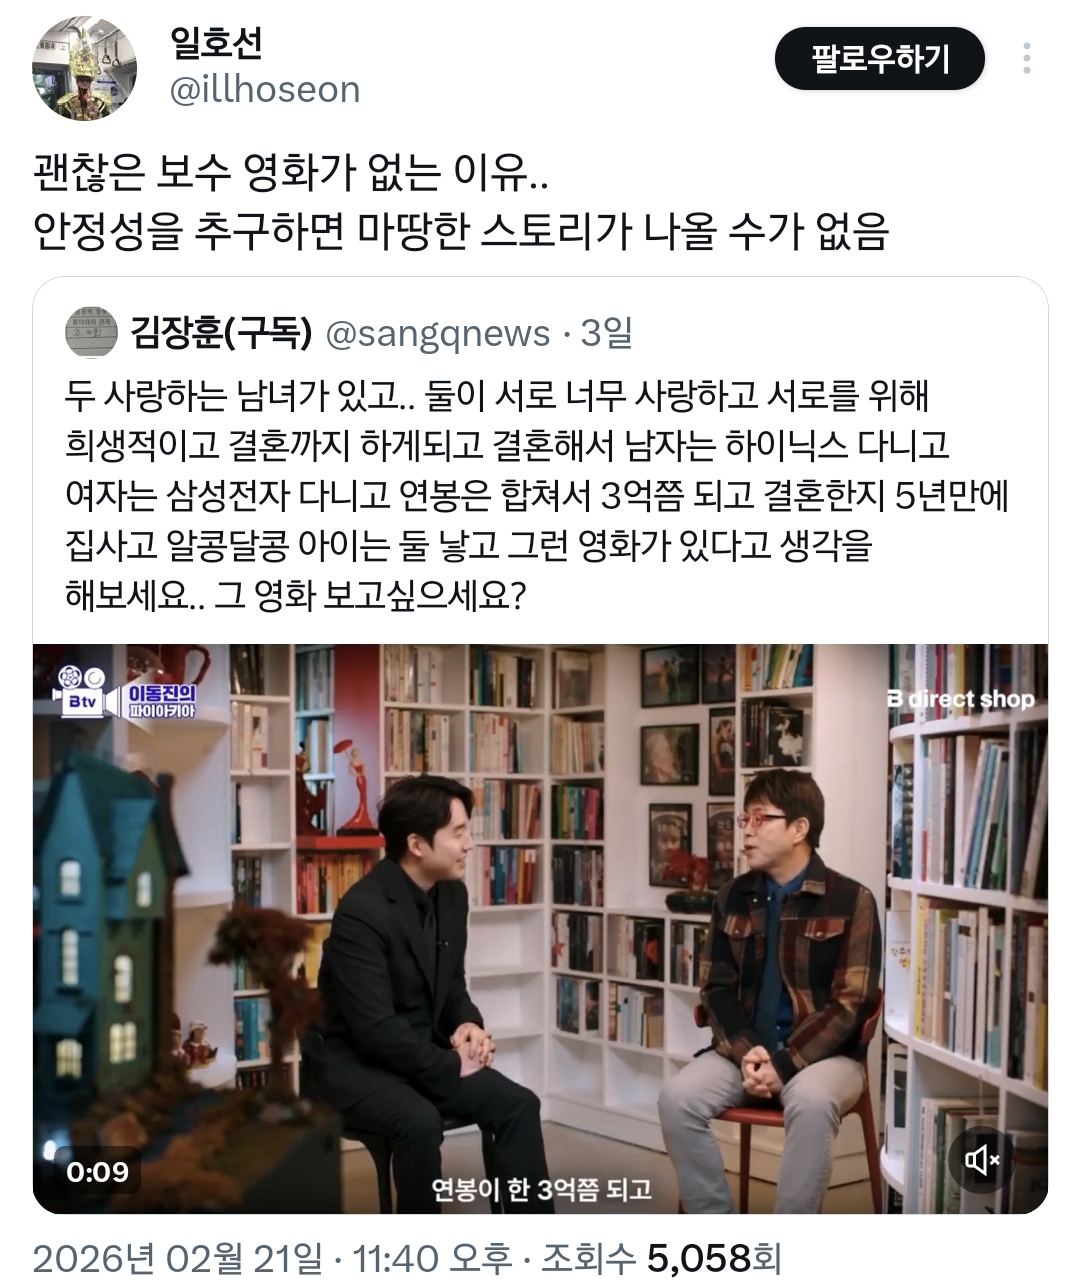The height and width of the screenshot is (1287, 1080).
Task: Select the 일호선 display name
Action: click(x=217, y=41)
